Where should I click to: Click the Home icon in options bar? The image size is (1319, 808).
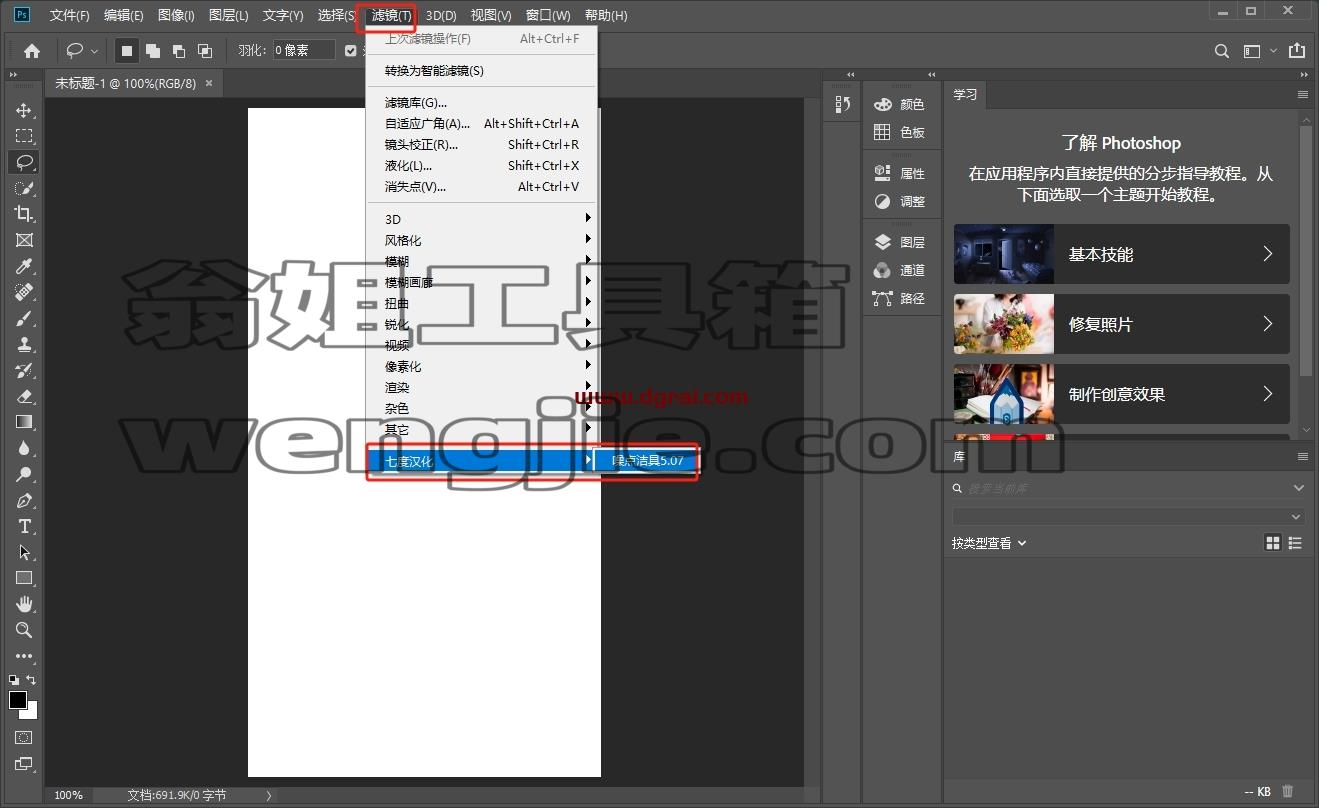click(32, 50)
